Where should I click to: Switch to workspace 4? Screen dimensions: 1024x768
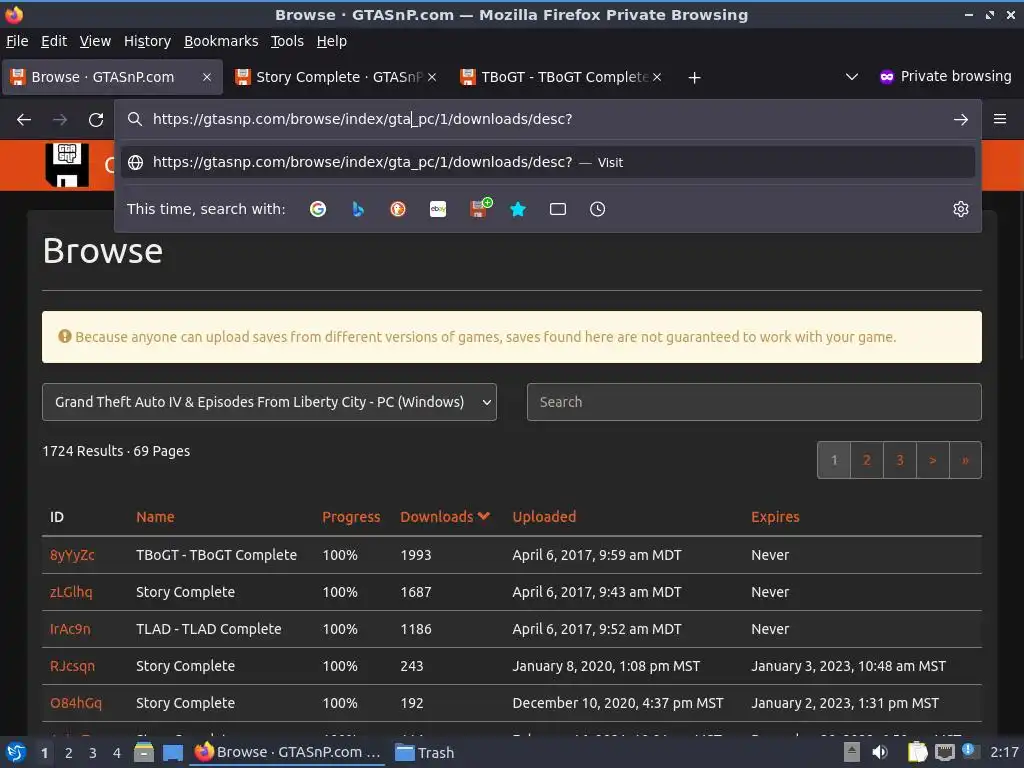[117, 753]
